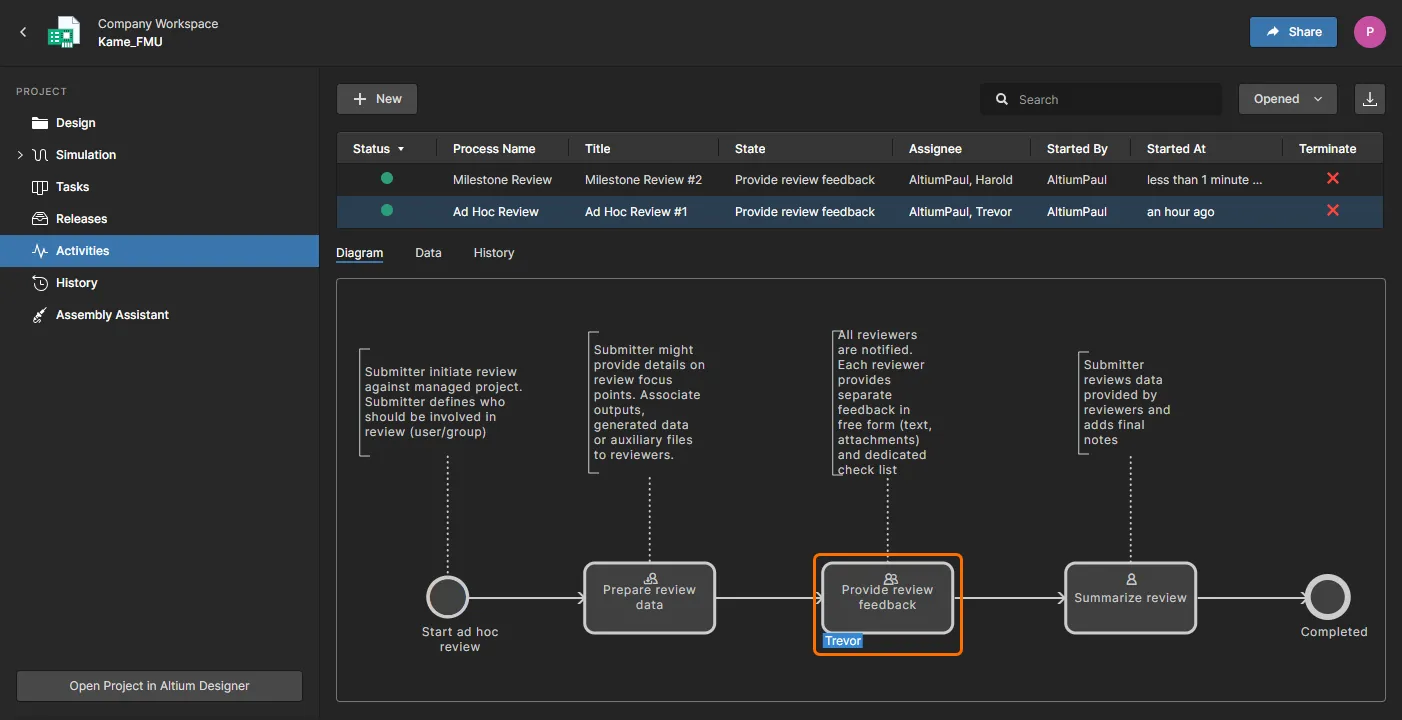The width and height of the screenshot is (1402, 720).
Task: Switch to the History tab below table
Action: point(493,253)
